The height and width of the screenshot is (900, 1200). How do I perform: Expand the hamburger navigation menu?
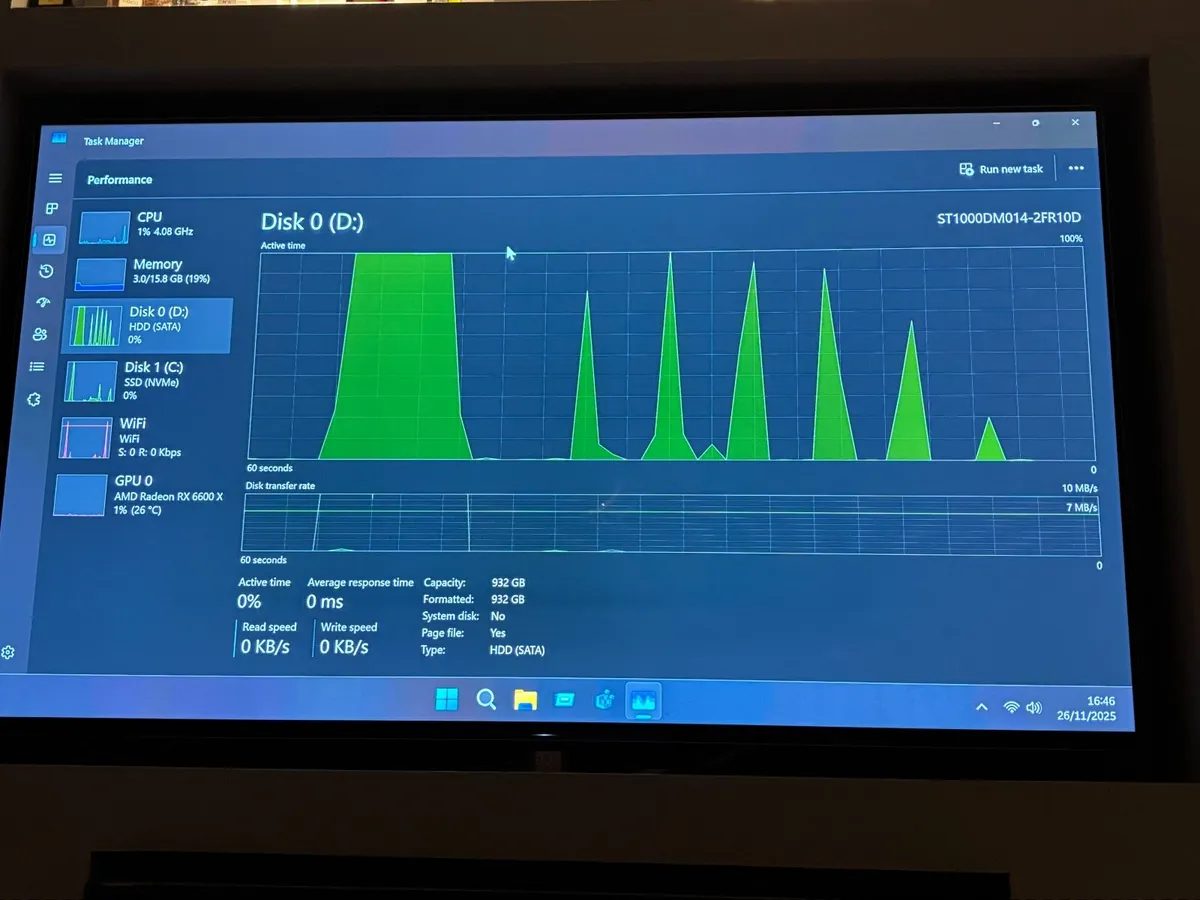point(56,178)
